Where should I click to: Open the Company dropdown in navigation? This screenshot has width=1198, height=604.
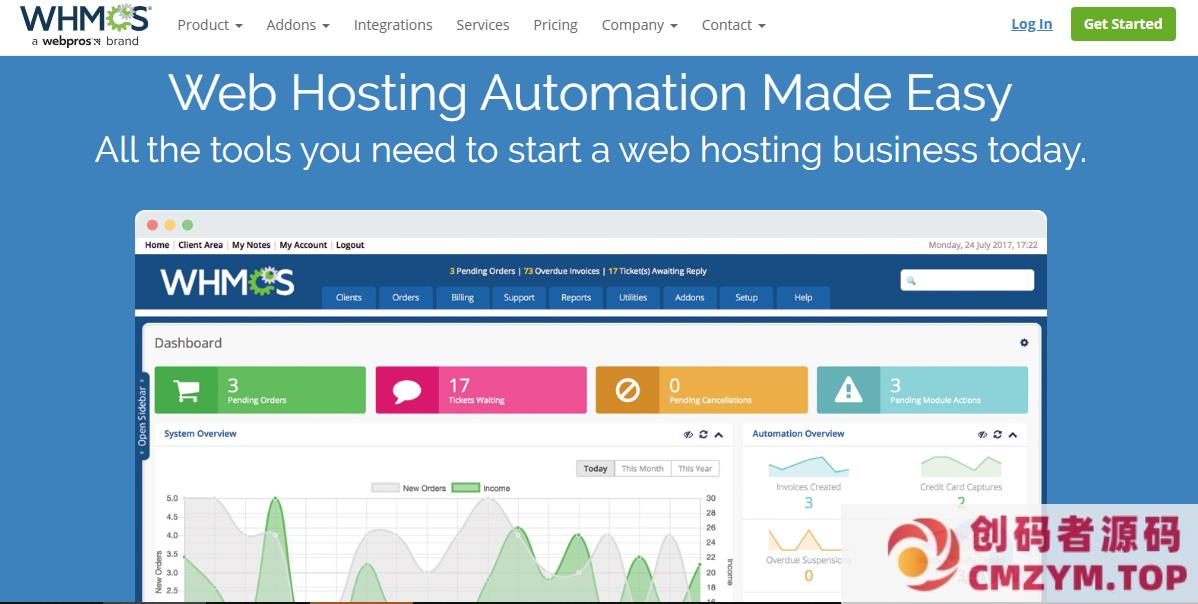point(639,25)
